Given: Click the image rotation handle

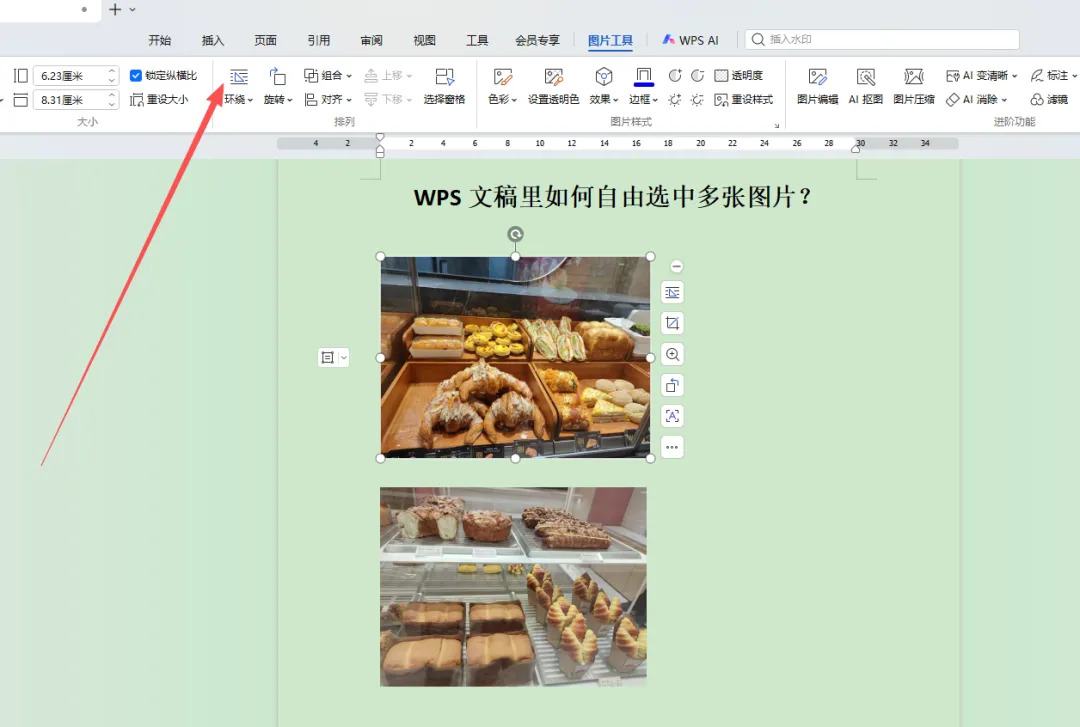Looking at the screenshot, I should click(515, 234).
